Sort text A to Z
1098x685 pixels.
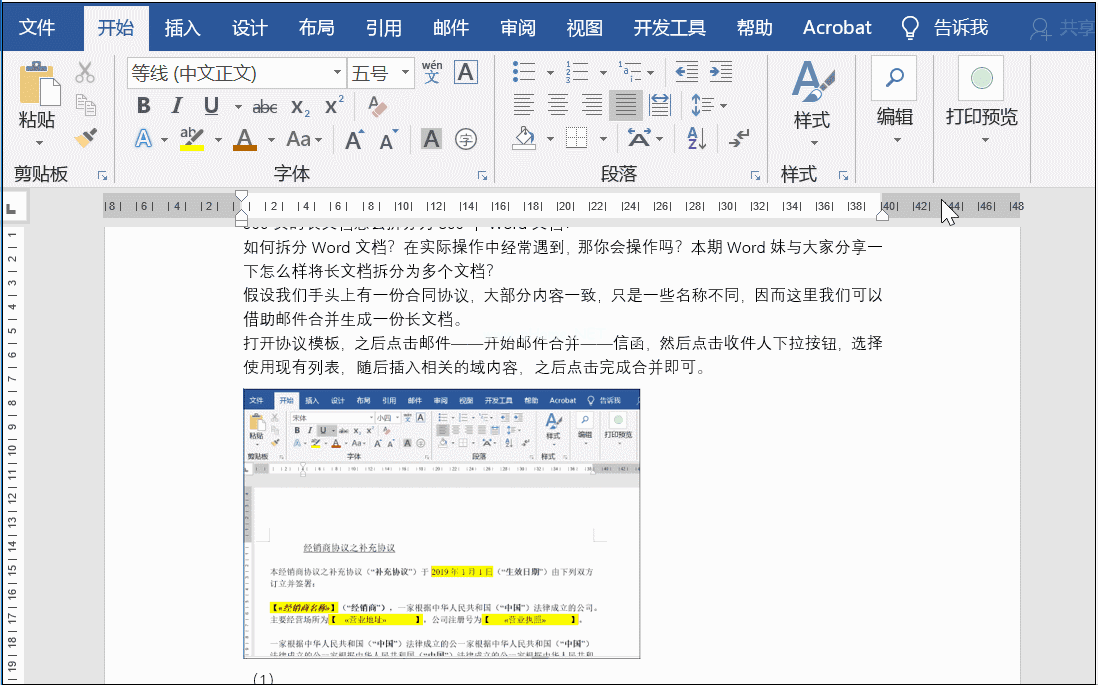(696, 139)
